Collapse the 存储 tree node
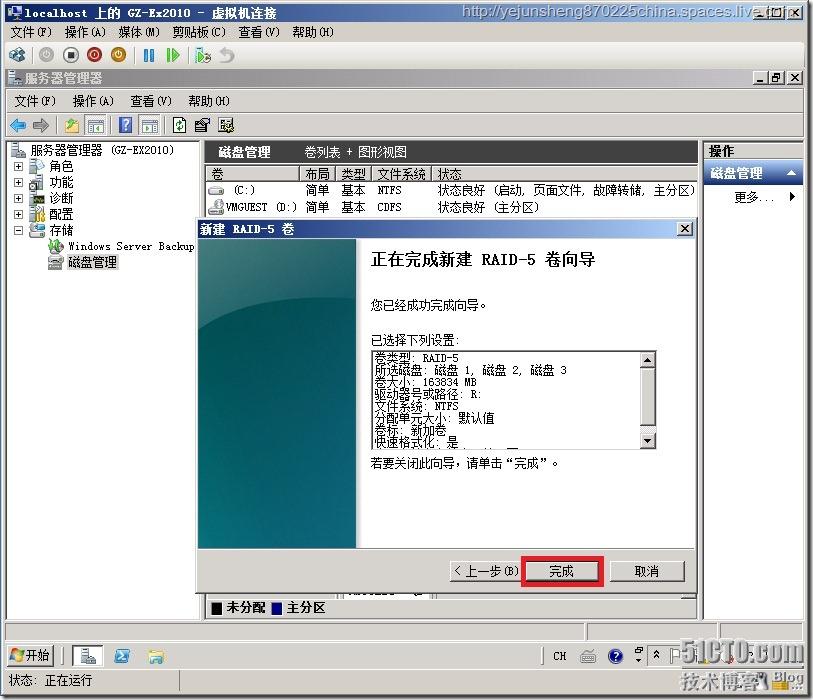This screenshot has height=700, width=813. click(18, 229)
